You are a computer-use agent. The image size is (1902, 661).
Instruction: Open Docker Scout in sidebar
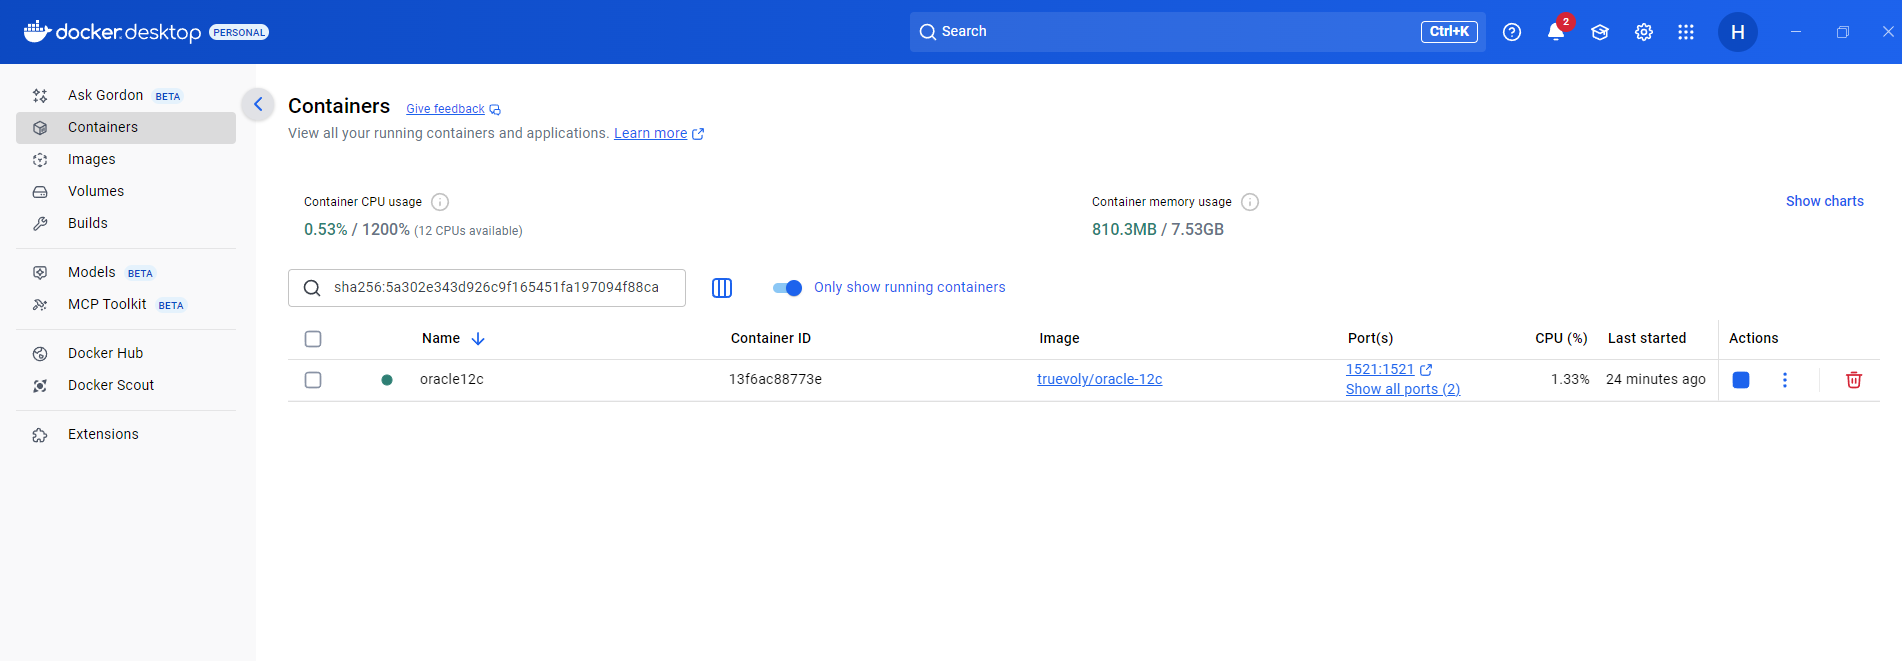126,385
